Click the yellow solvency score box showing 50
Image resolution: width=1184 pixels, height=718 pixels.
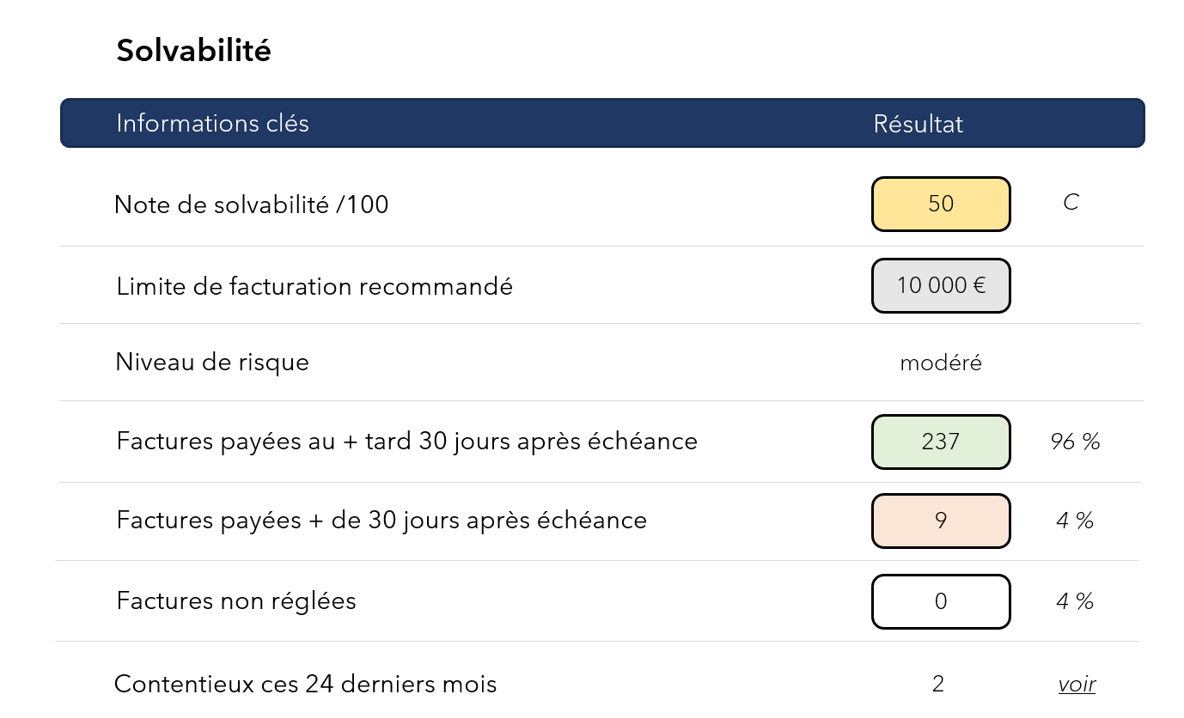(941, 204)
